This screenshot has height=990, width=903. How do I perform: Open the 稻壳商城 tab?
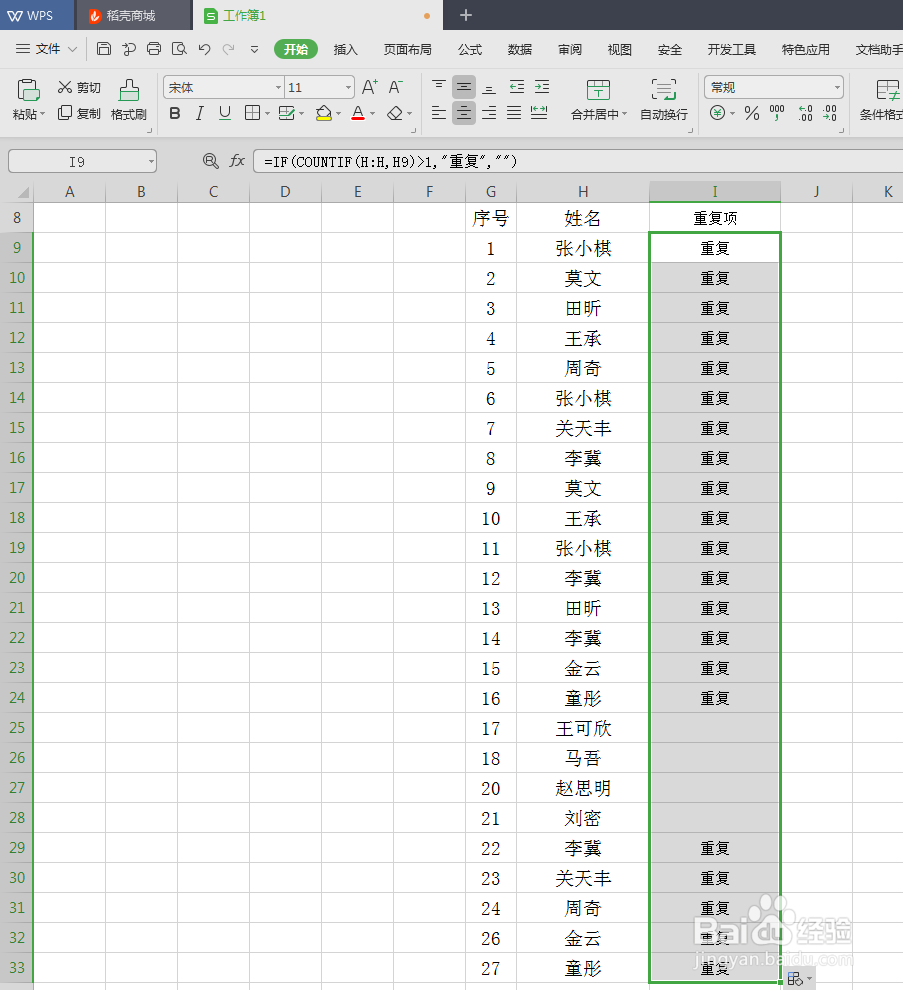[x=133, y=15]
